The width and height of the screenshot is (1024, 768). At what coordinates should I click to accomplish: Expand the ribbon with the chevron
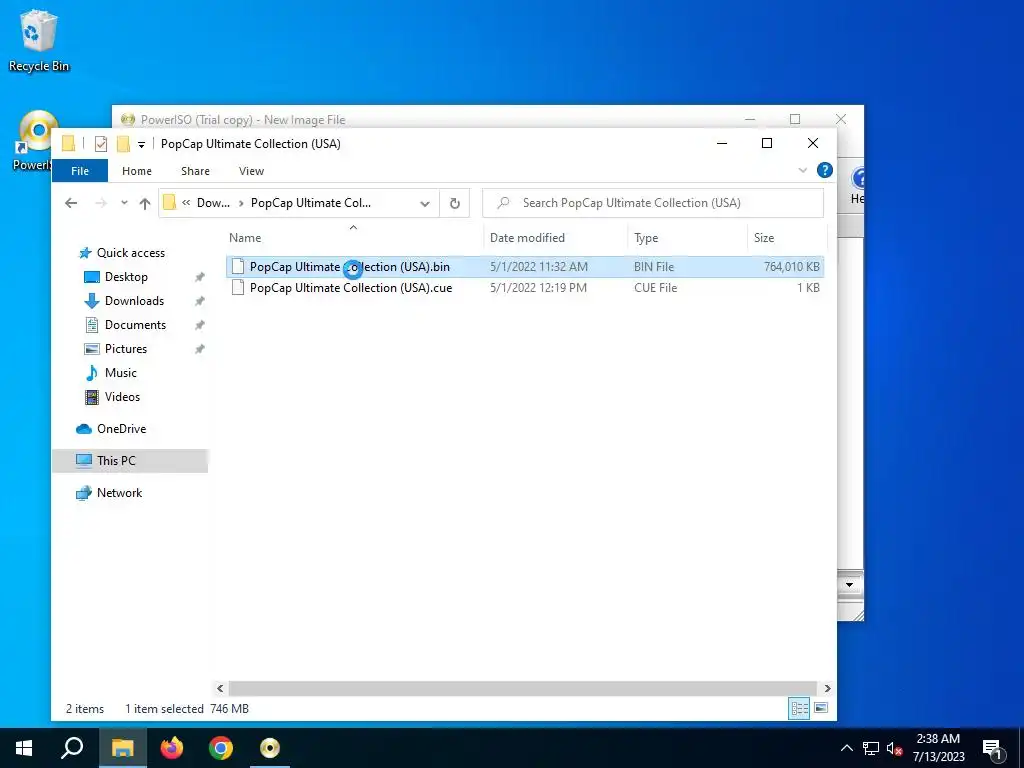[803, 170]
